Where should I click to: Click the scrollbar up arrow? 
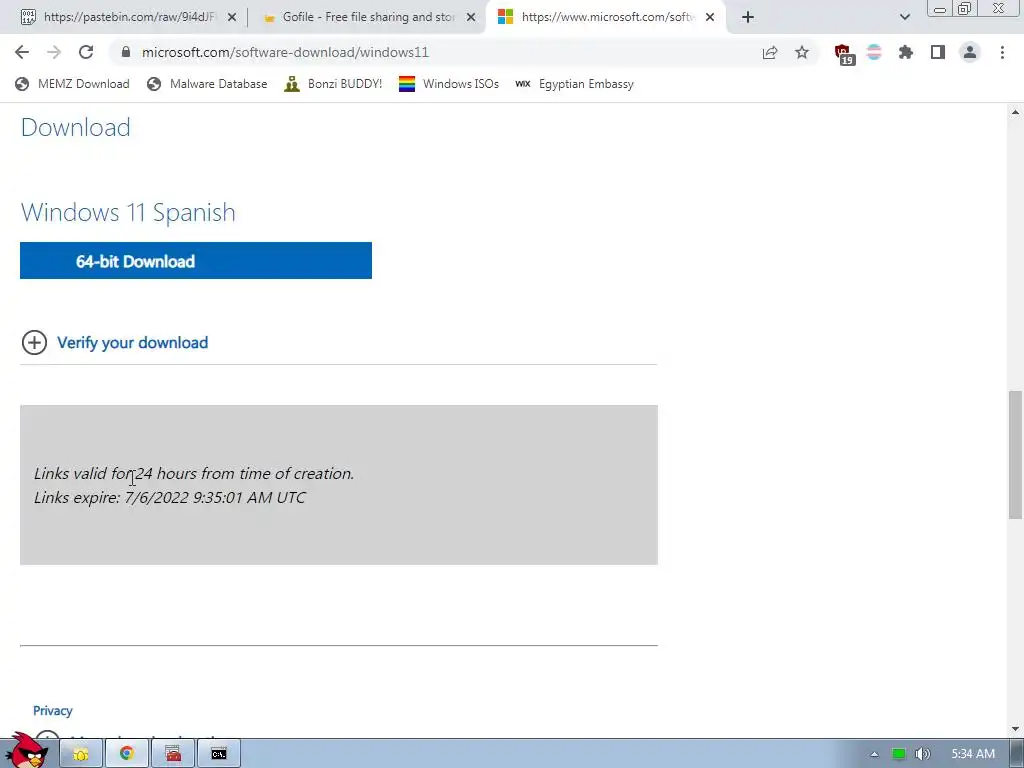(1015, 112)
